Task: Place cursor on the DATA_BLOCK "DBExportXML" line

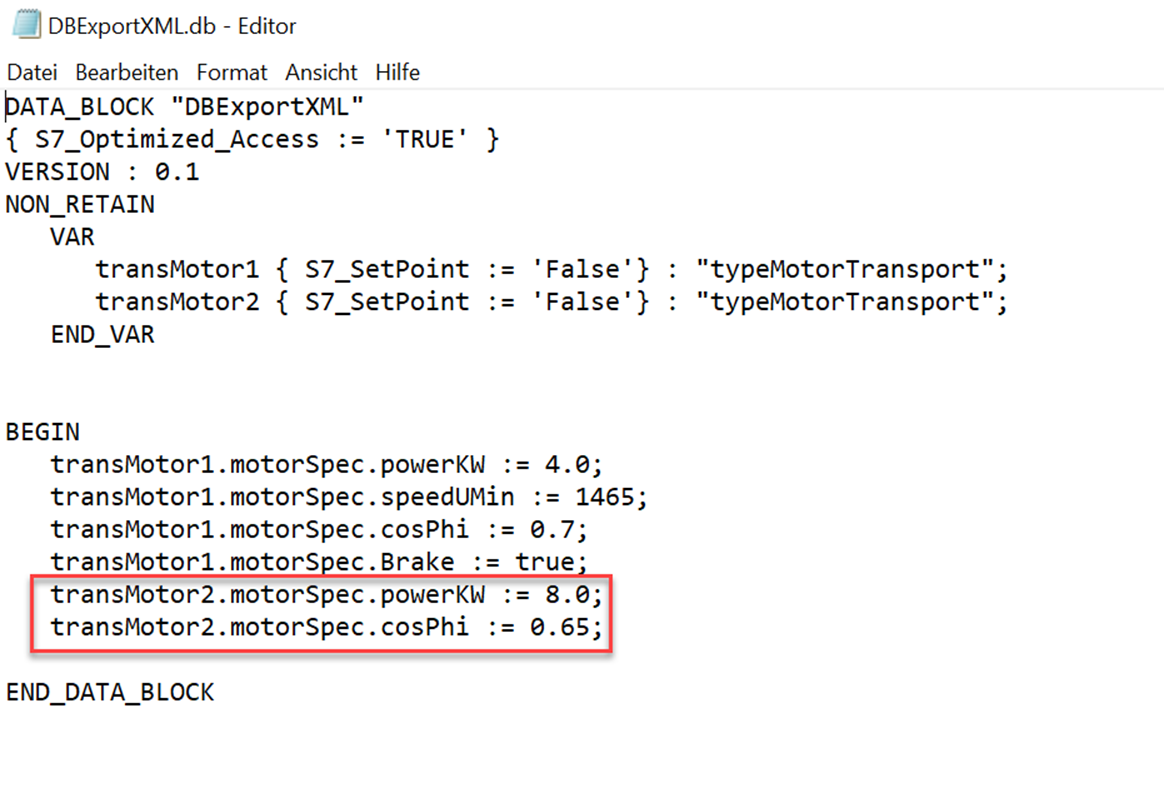Action: click(x=184, y=107)
